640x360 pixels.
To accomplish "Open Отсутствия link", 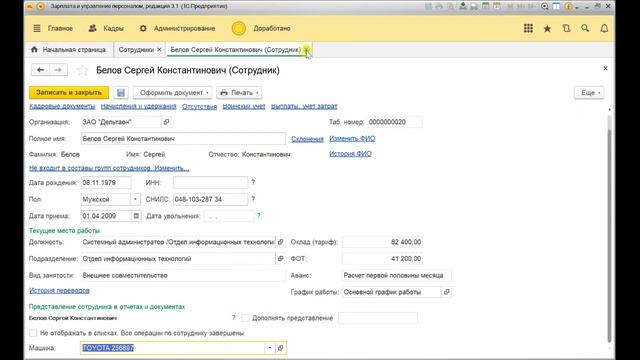I will tap(200, 106).
